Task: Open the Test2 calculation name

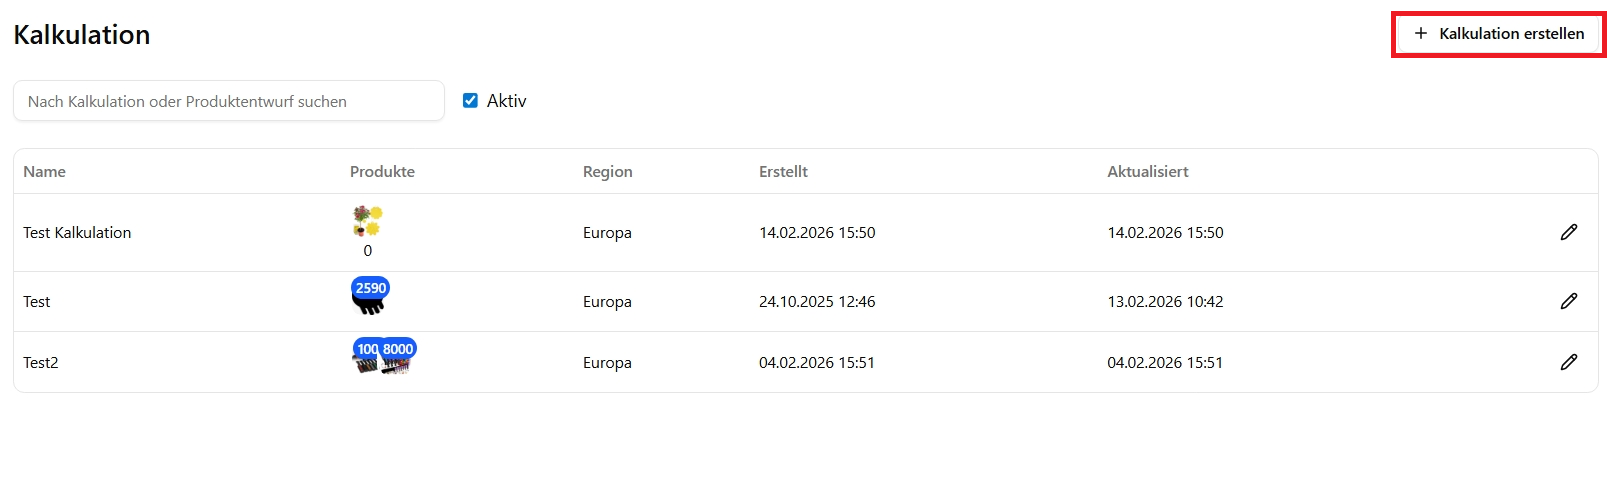Action: [x=41, y=363]
